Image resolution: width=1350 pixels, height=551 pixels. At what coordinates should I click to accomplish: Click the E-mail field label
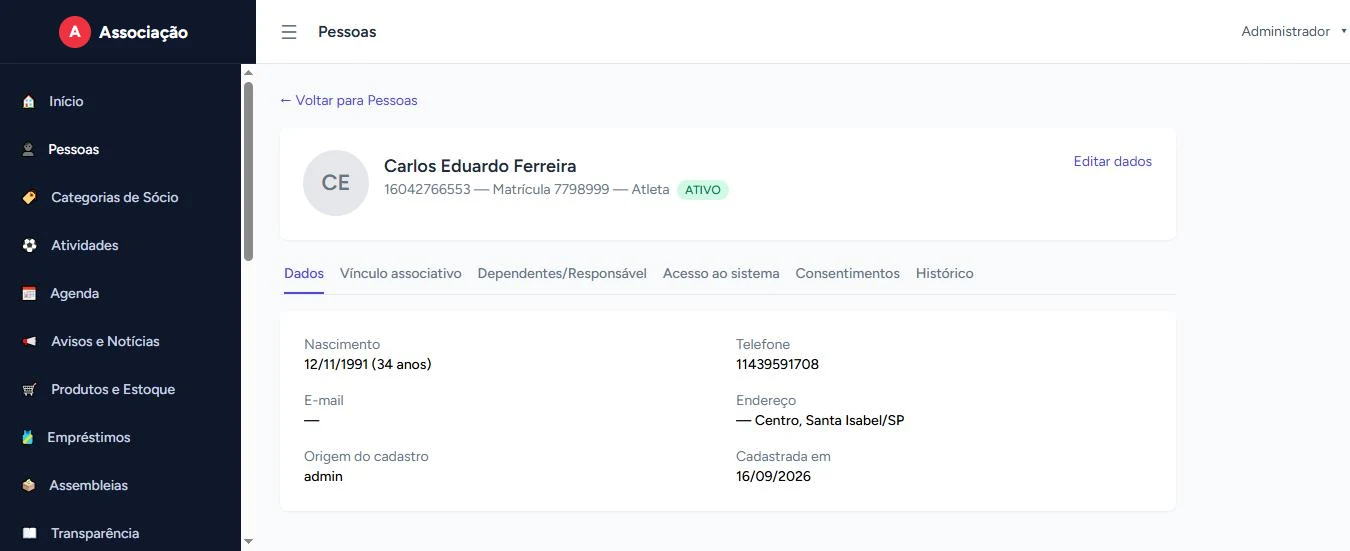pos(324,400)
